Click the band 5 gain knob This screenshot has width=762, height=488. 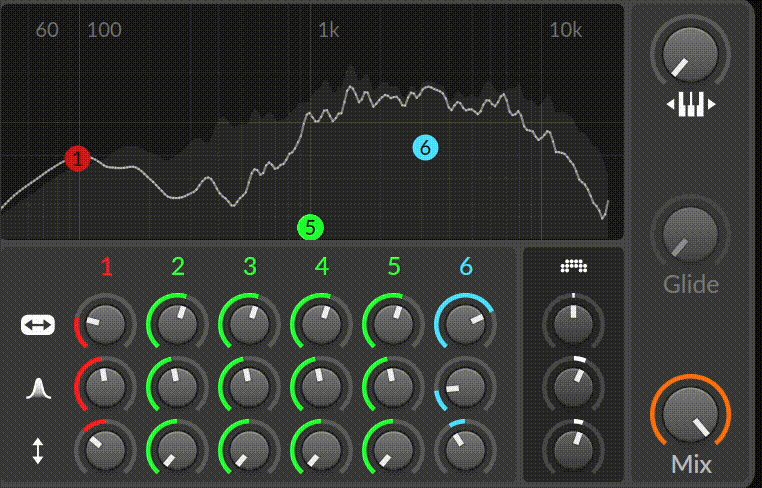tap(393, 450)
